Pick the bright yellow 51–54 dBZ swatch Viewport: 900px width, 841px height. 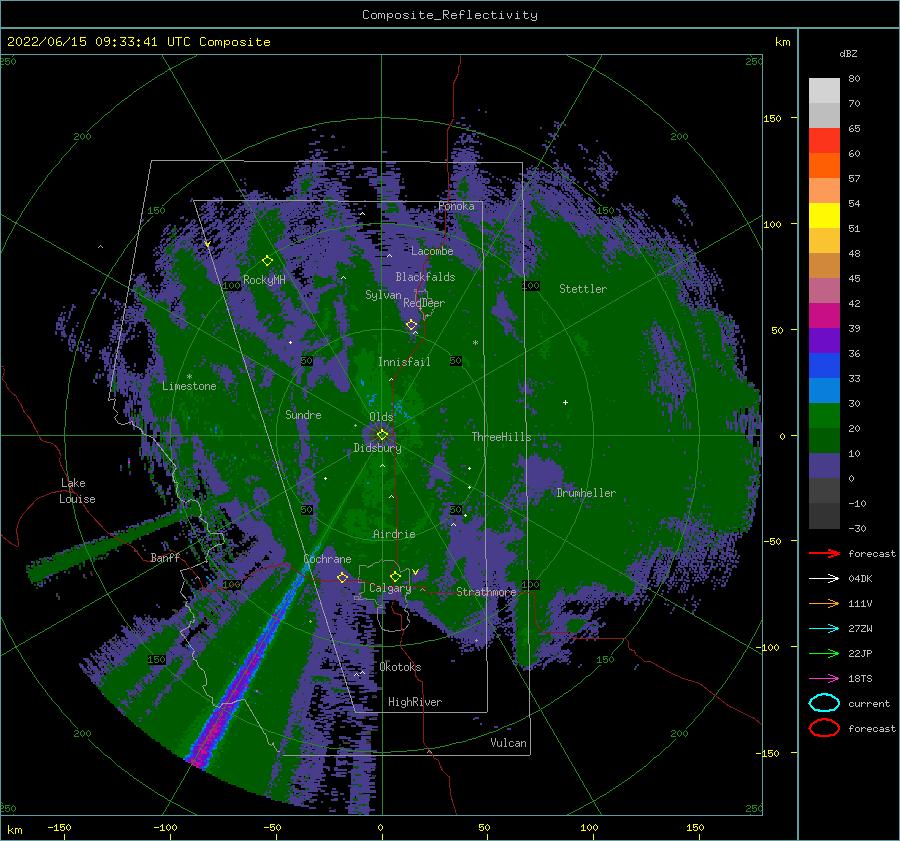[x=824, y=216]
